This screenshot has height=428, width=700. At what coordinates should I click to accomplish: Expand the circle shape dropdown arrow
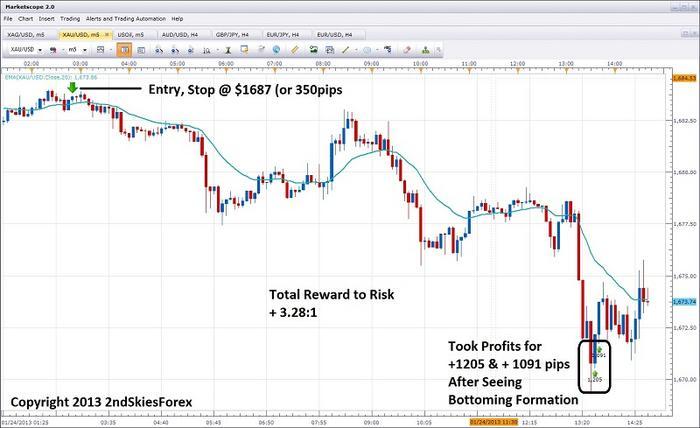point(377,50)
